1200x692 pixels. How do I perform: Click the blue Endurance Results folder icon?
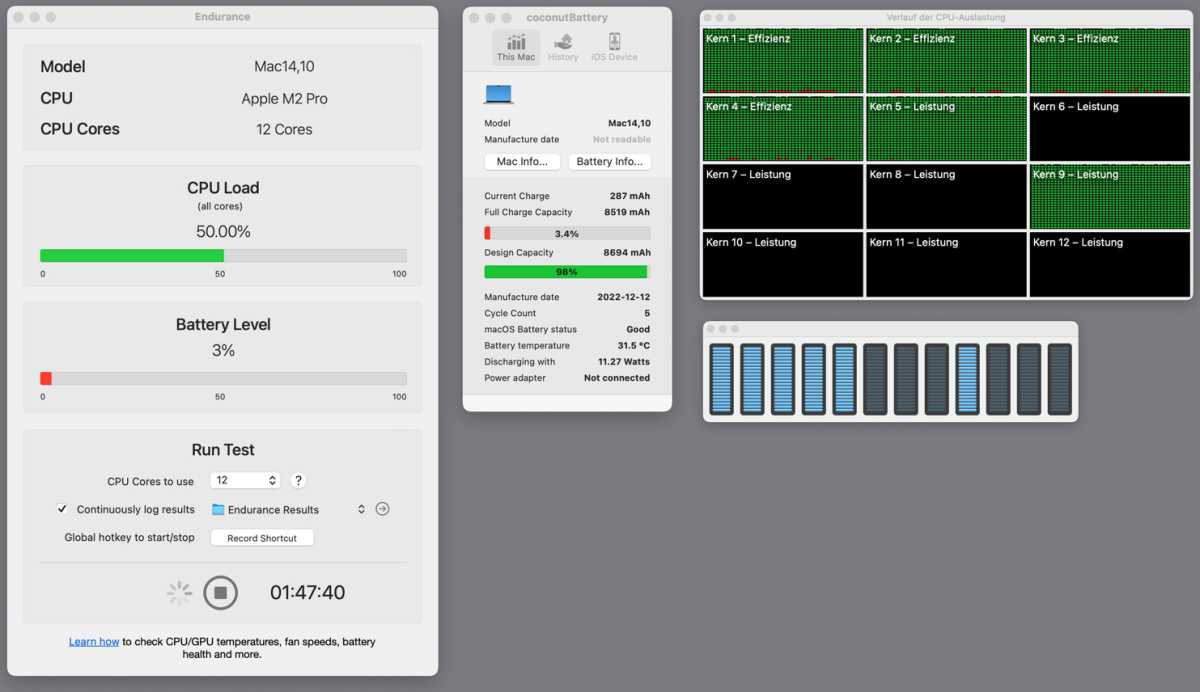(x=218, y=509)
